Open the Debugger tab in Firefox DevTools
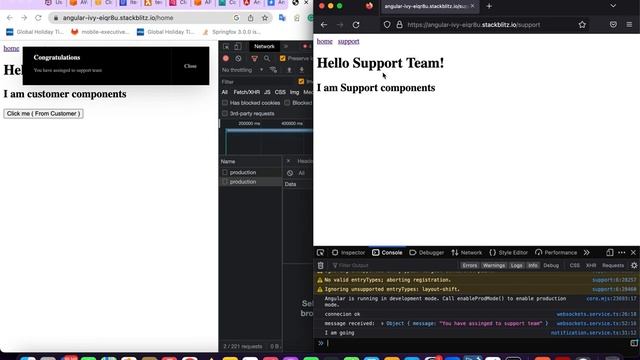Viewport: 640px width, 360px height. tap(427, 253)
